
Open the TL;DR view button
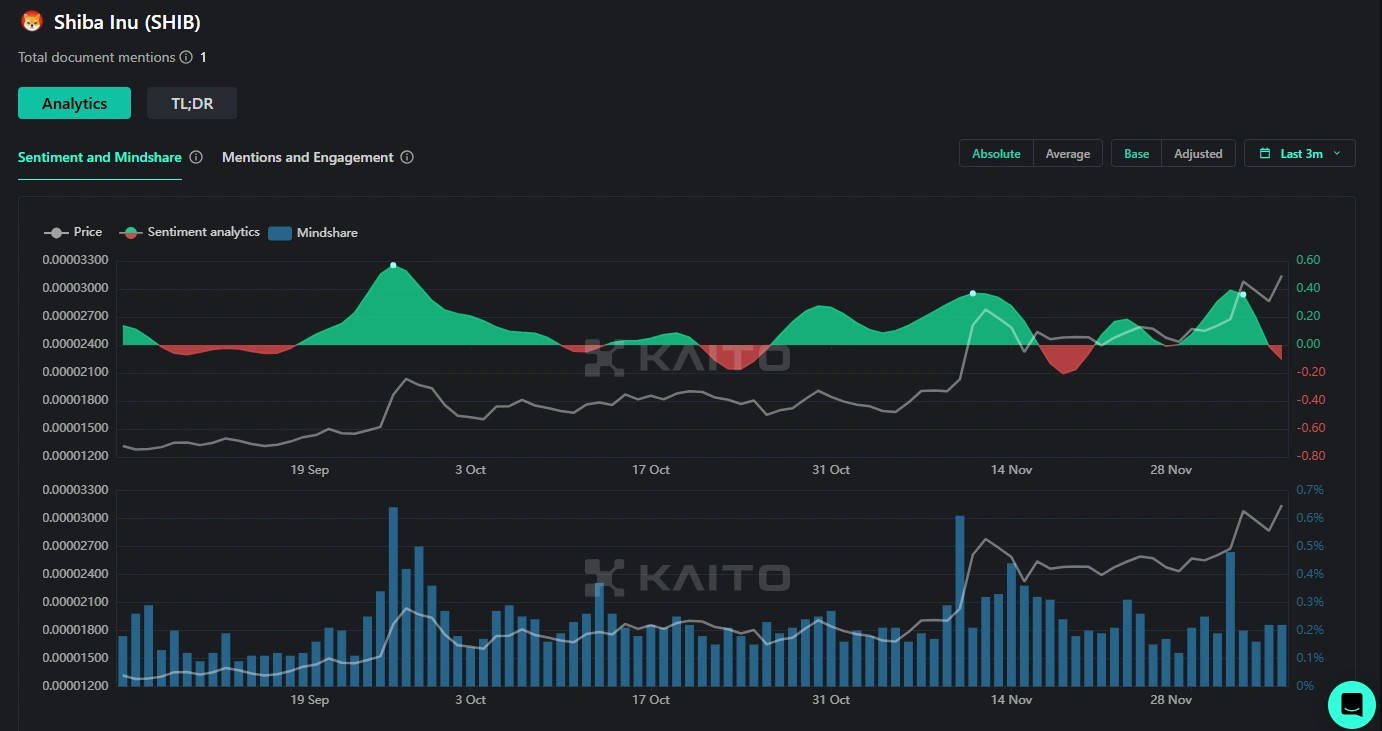(192, 103)
